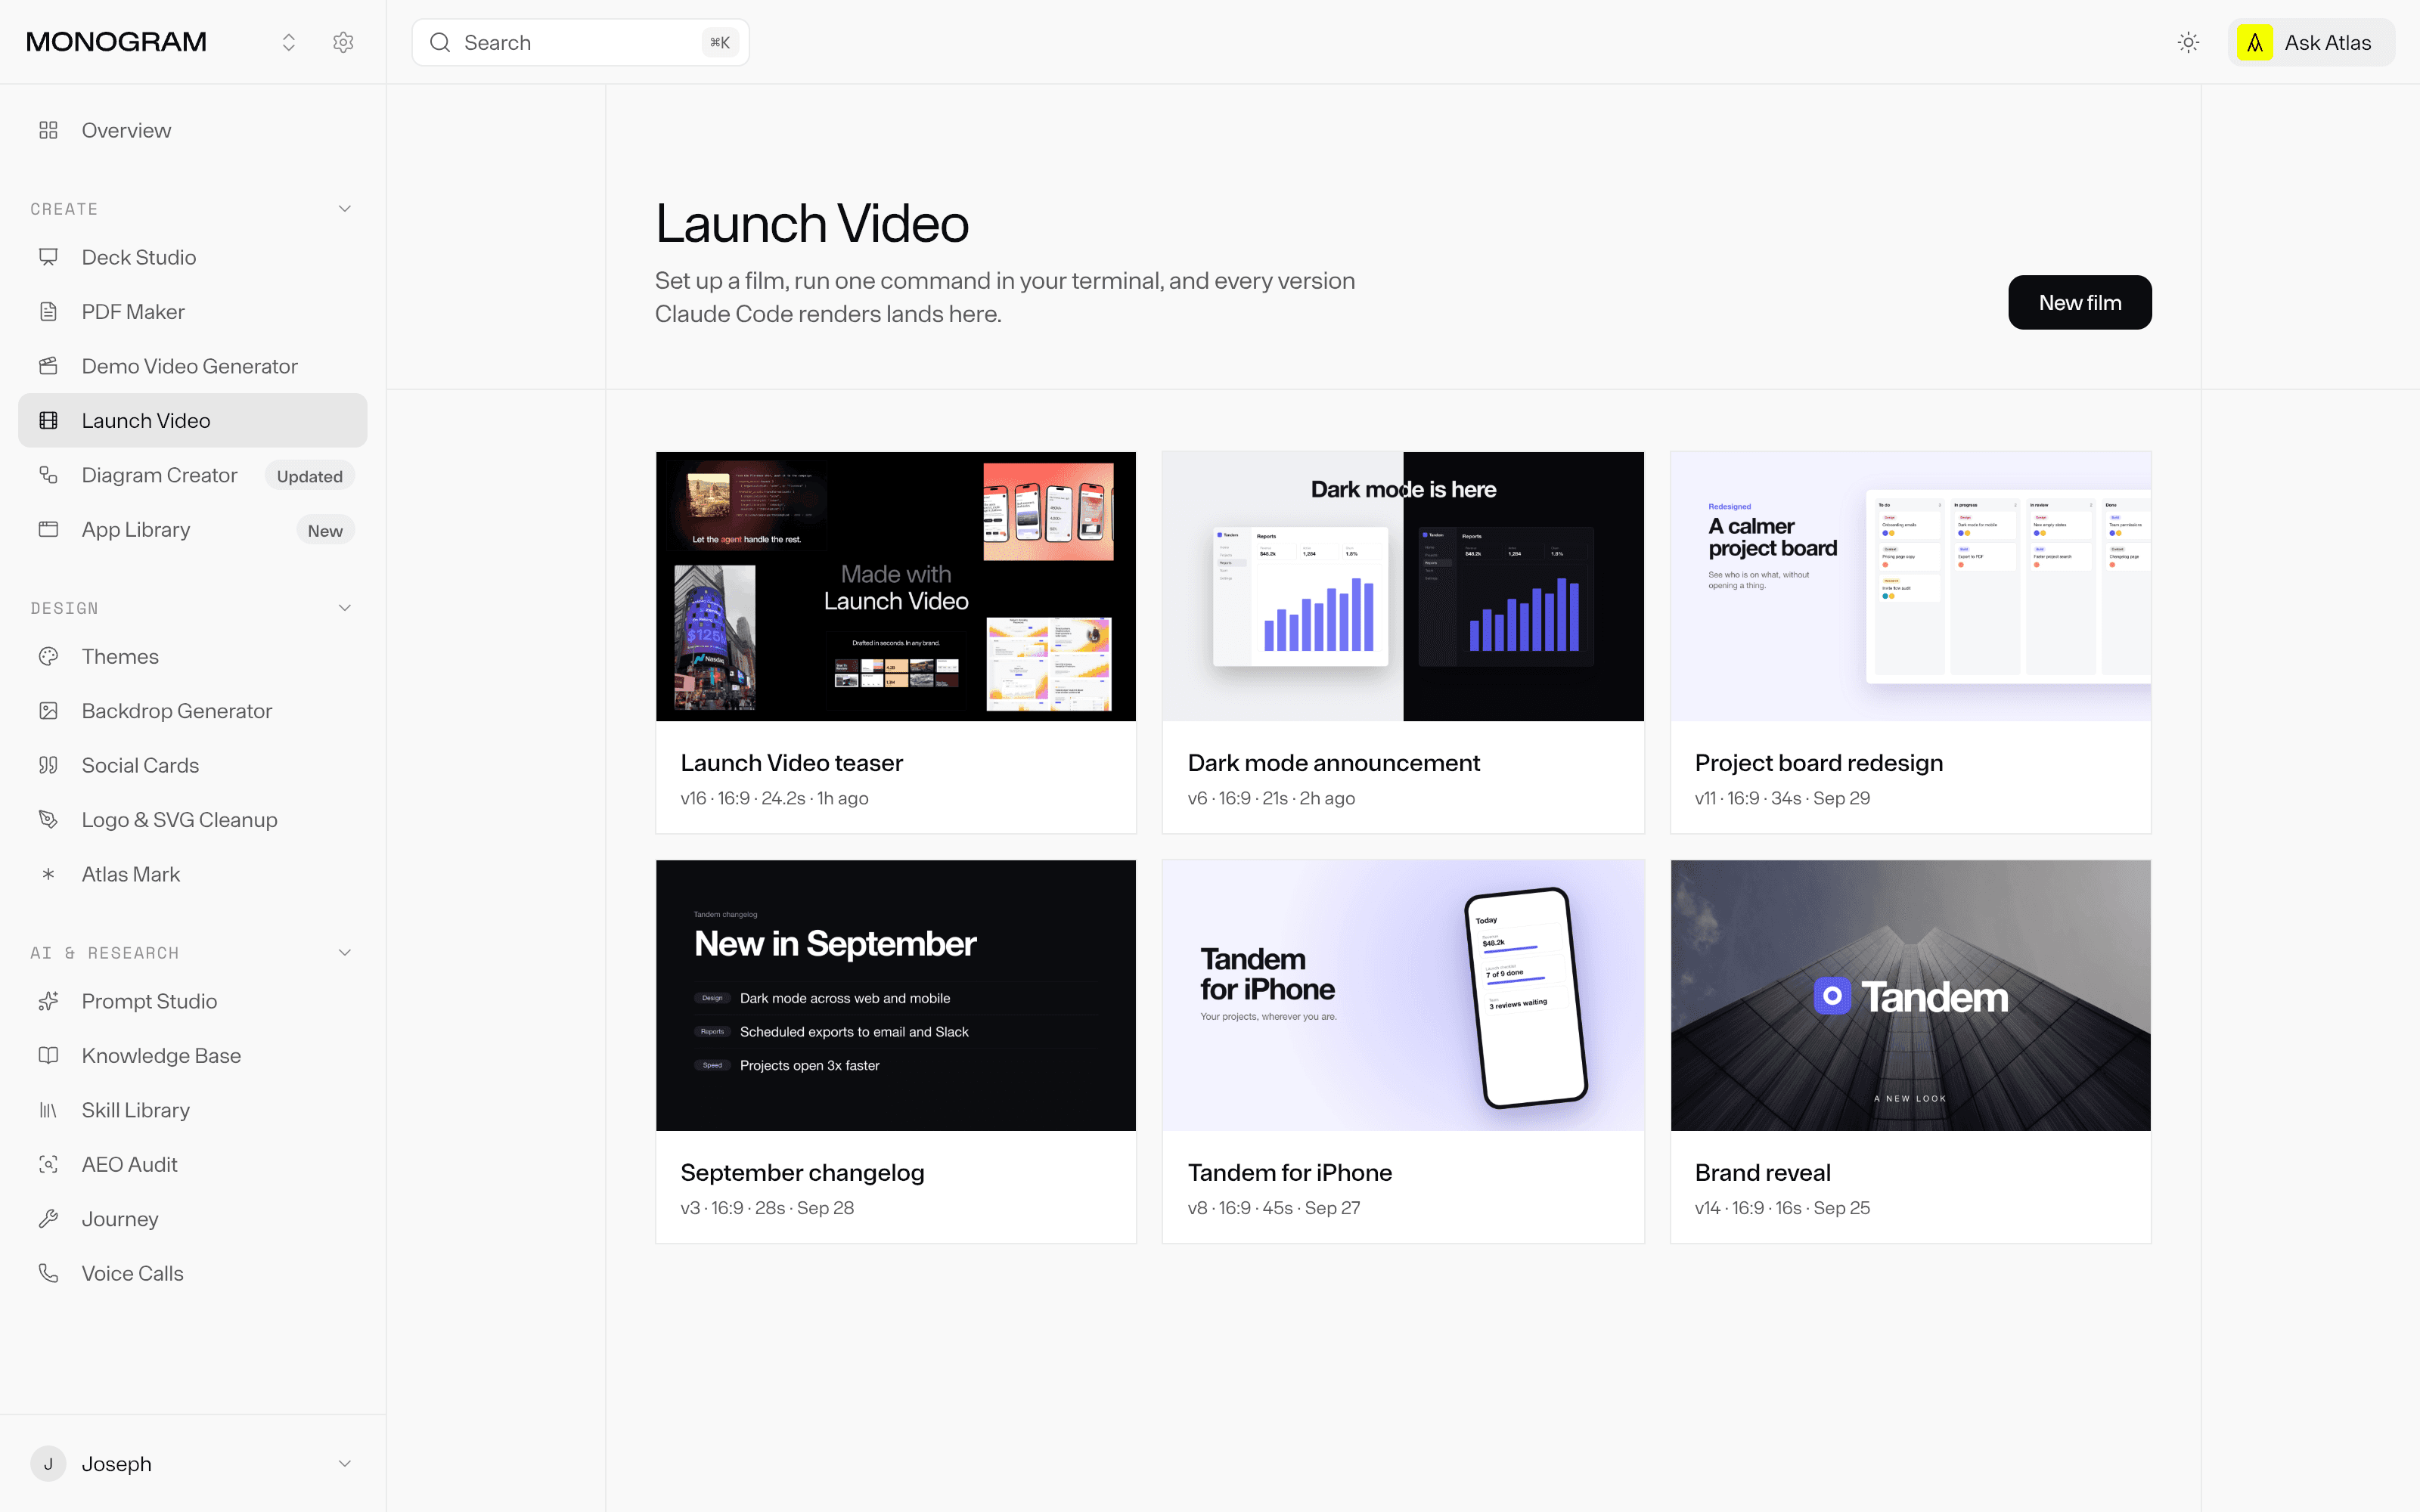Screen dimensions: 2420x1512
Task: Click the Backdrop Generator image icon
Action: point(48,711)
